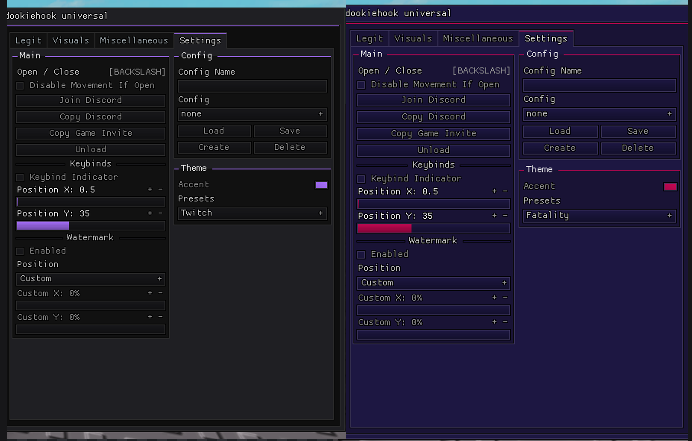Click Position X slider in left window
The image size is (692, 441).
pyautogui.click(x=90, y=202)
